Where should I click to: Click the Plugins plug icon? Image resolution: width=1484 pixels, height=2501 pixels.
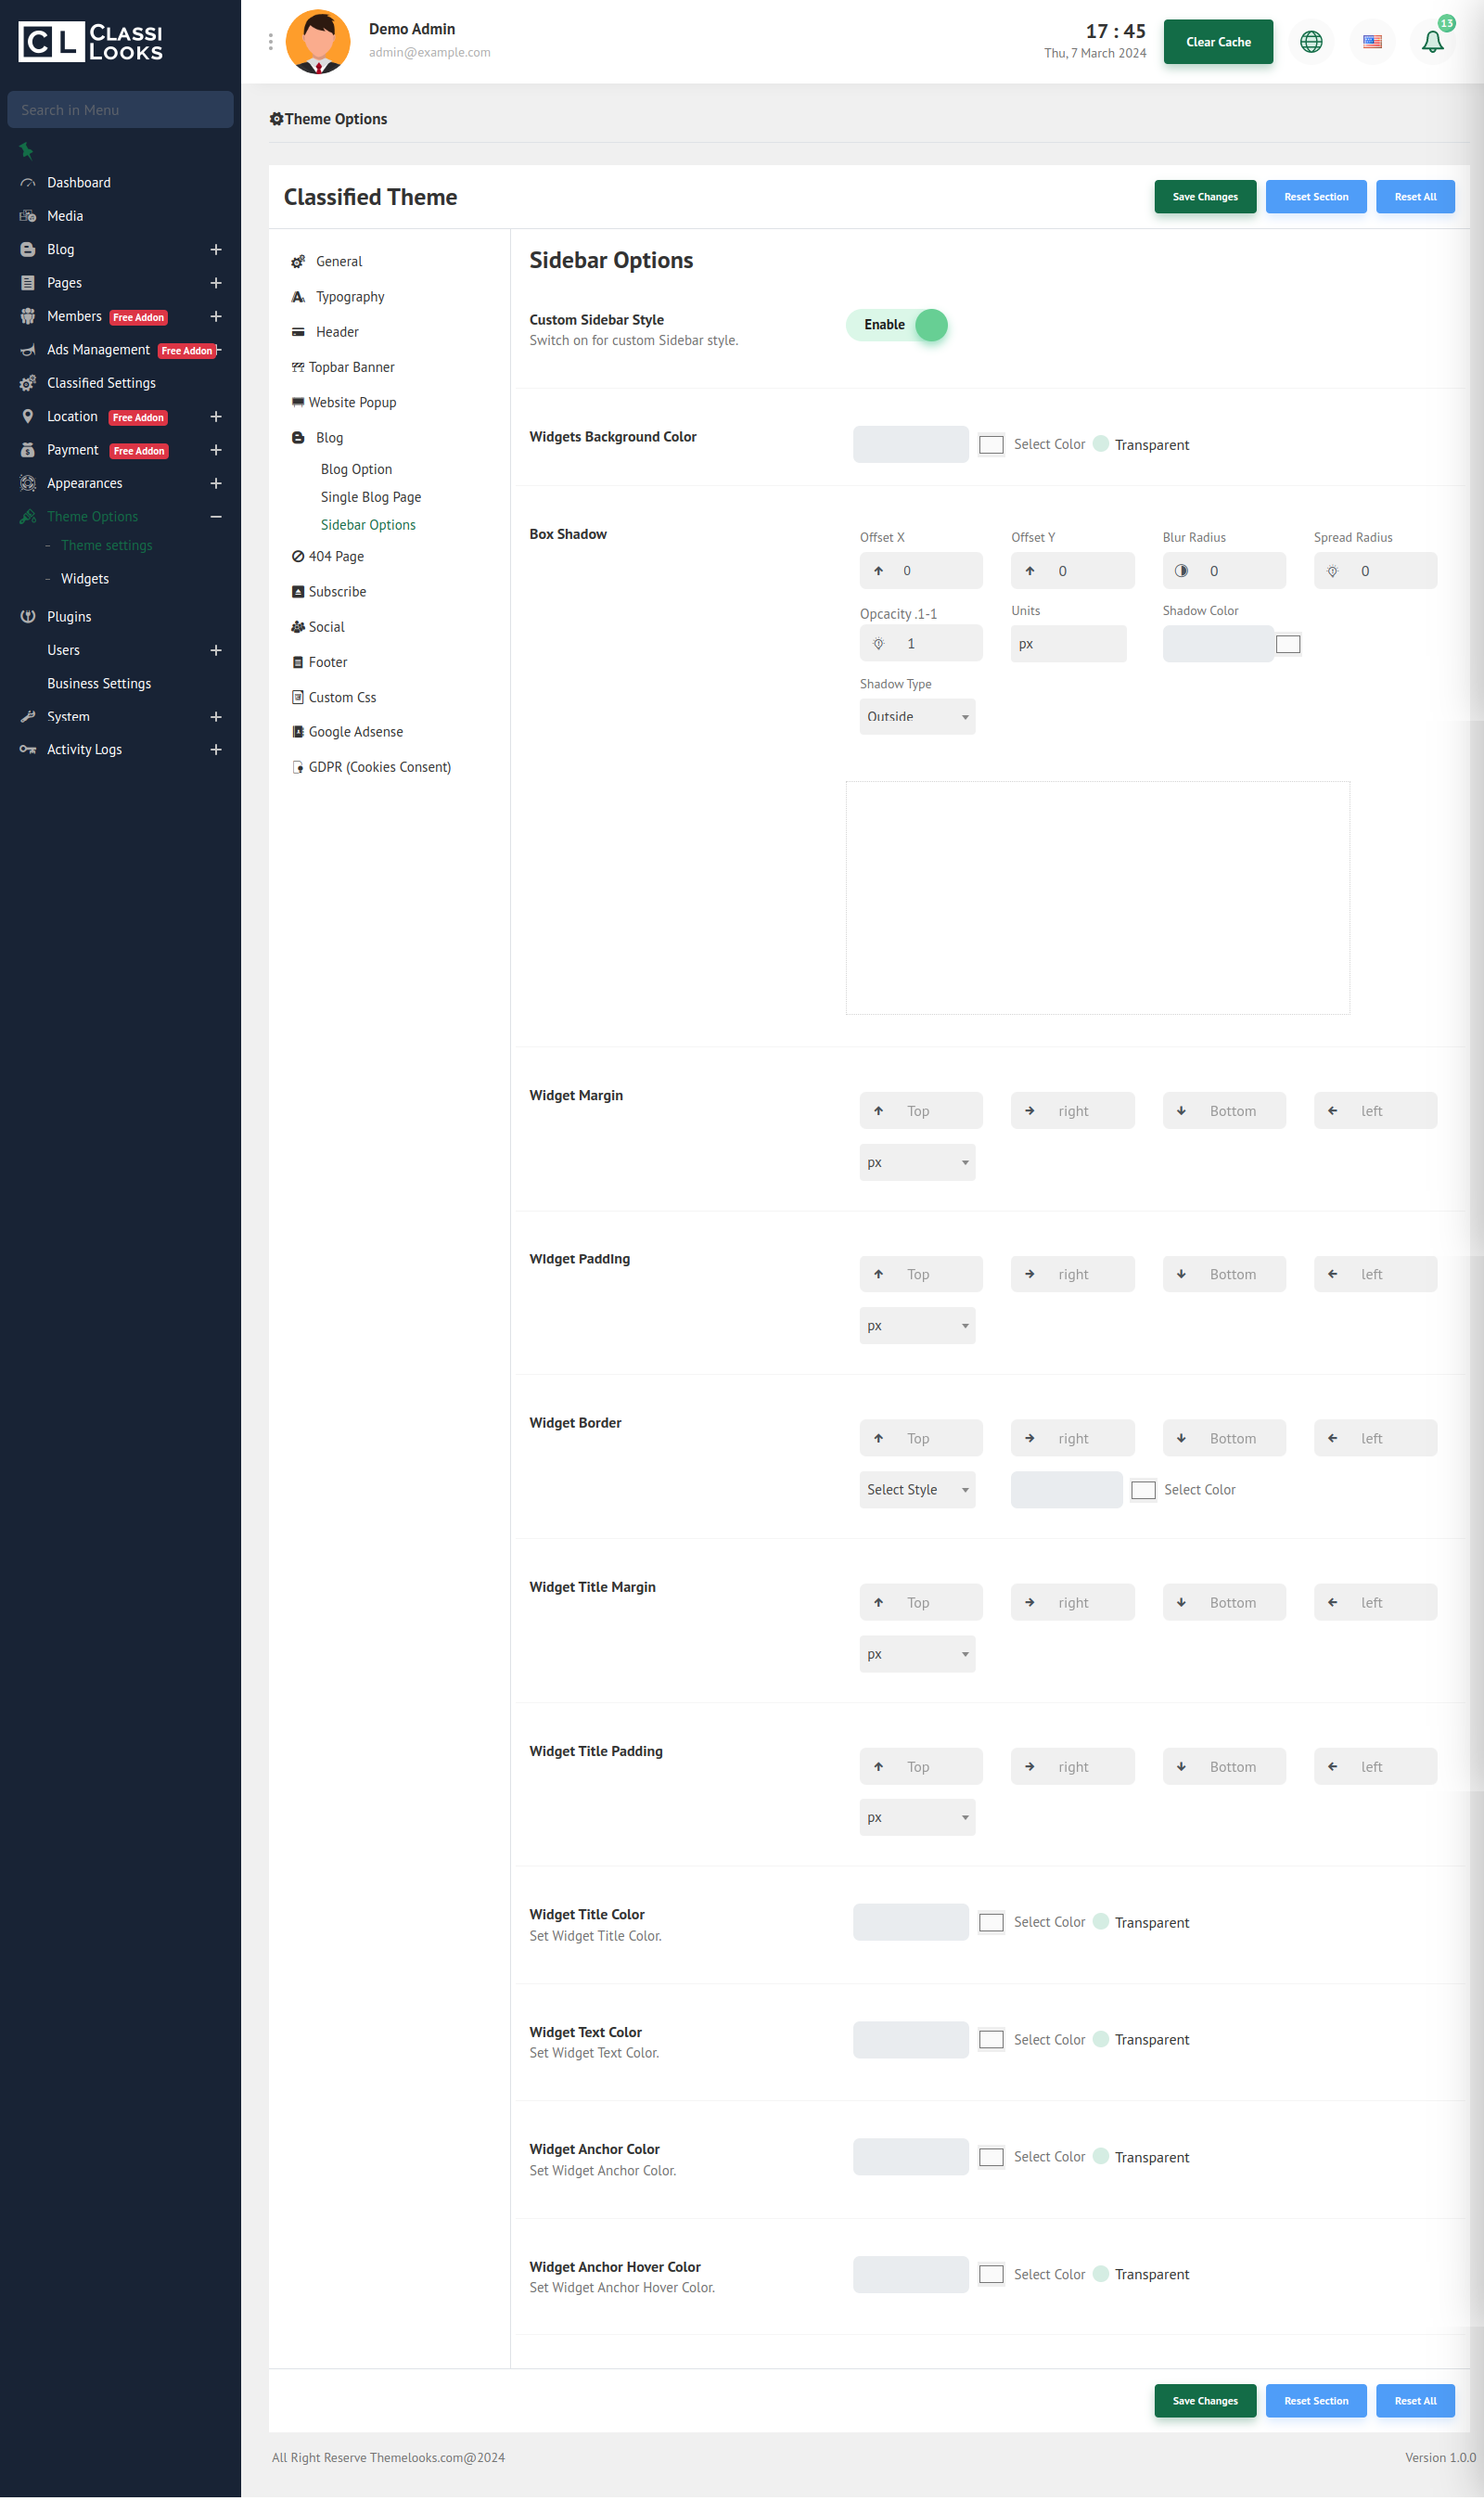click(x=28, y=617)
